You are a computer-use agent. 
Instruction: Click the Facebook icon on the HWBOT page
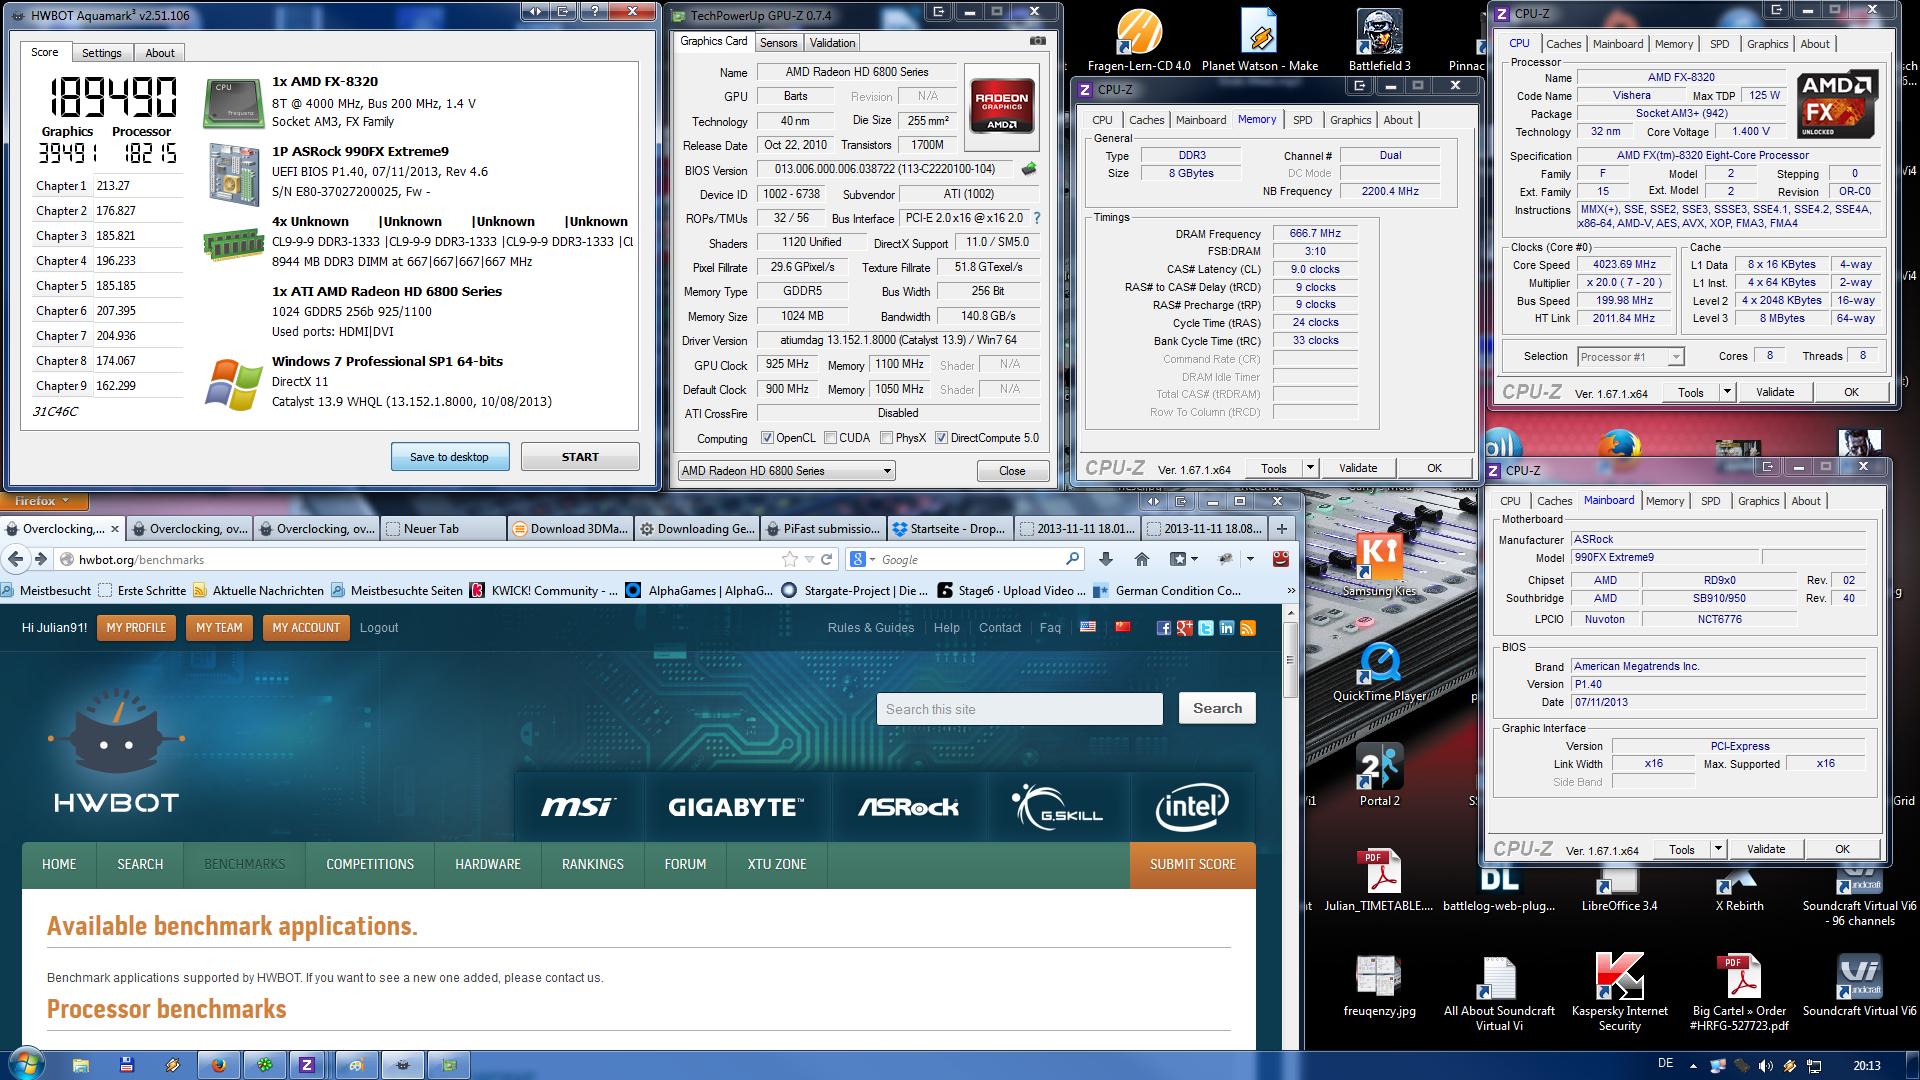tap(1163, 628)
